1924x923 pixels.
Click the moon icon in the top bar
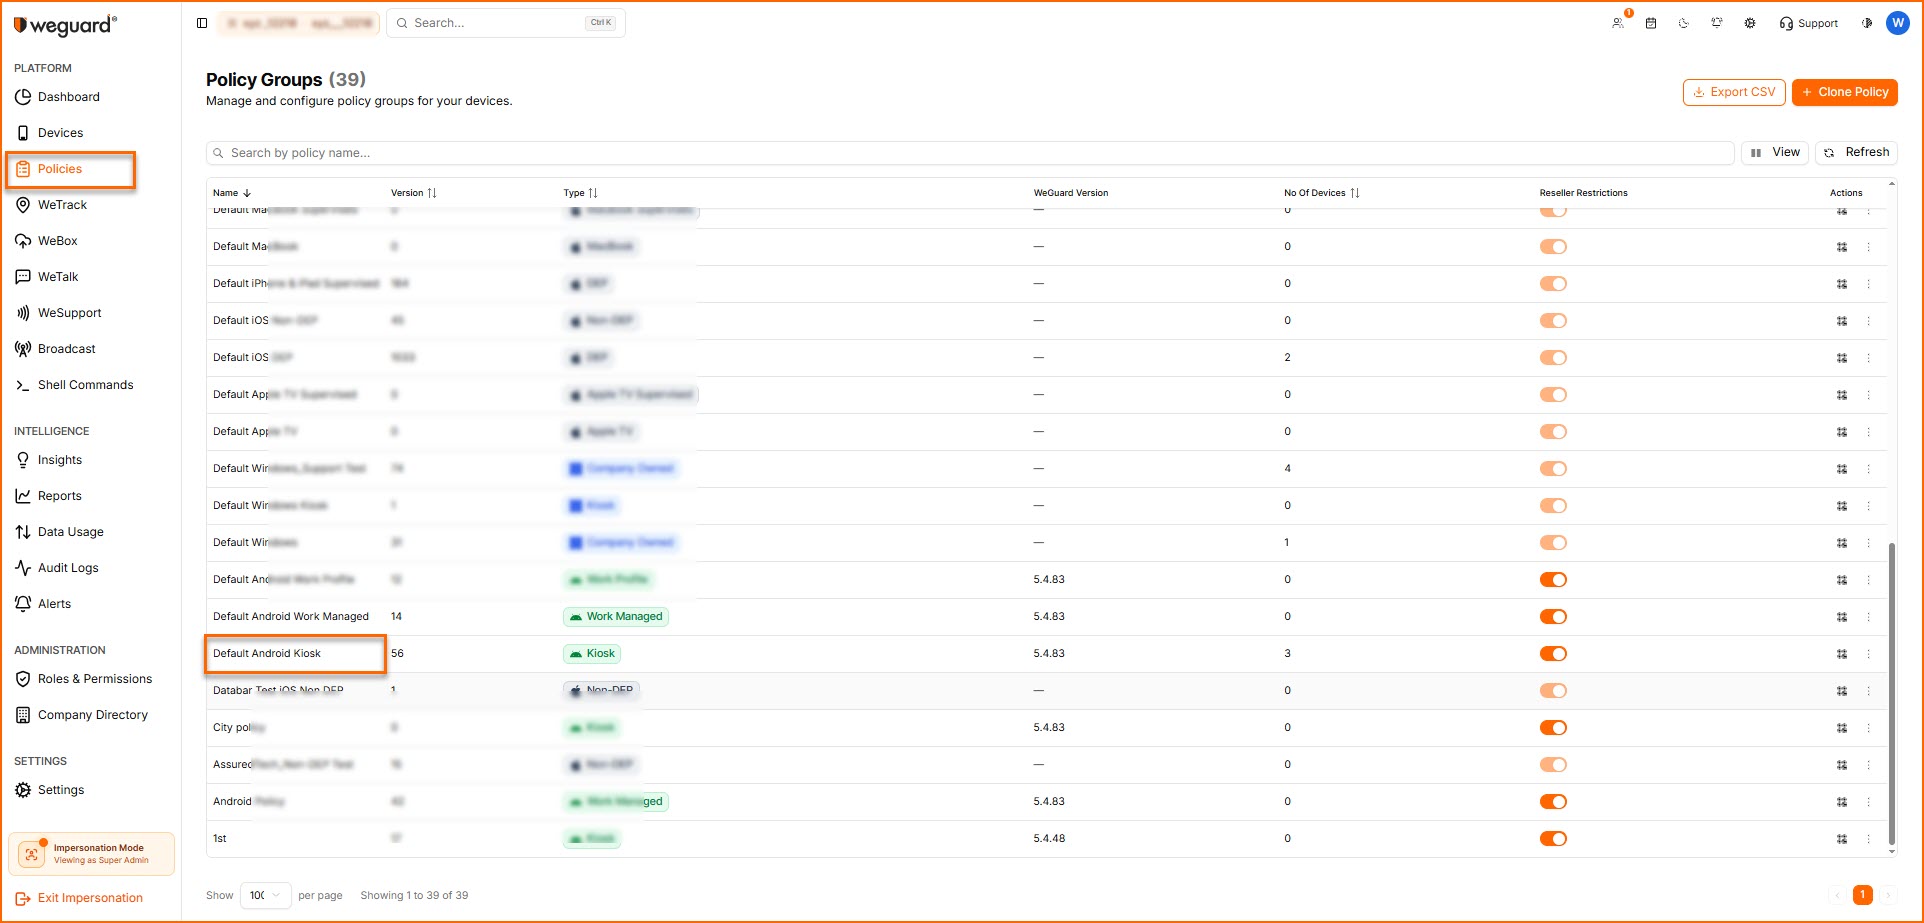[x=1684, y=23]
